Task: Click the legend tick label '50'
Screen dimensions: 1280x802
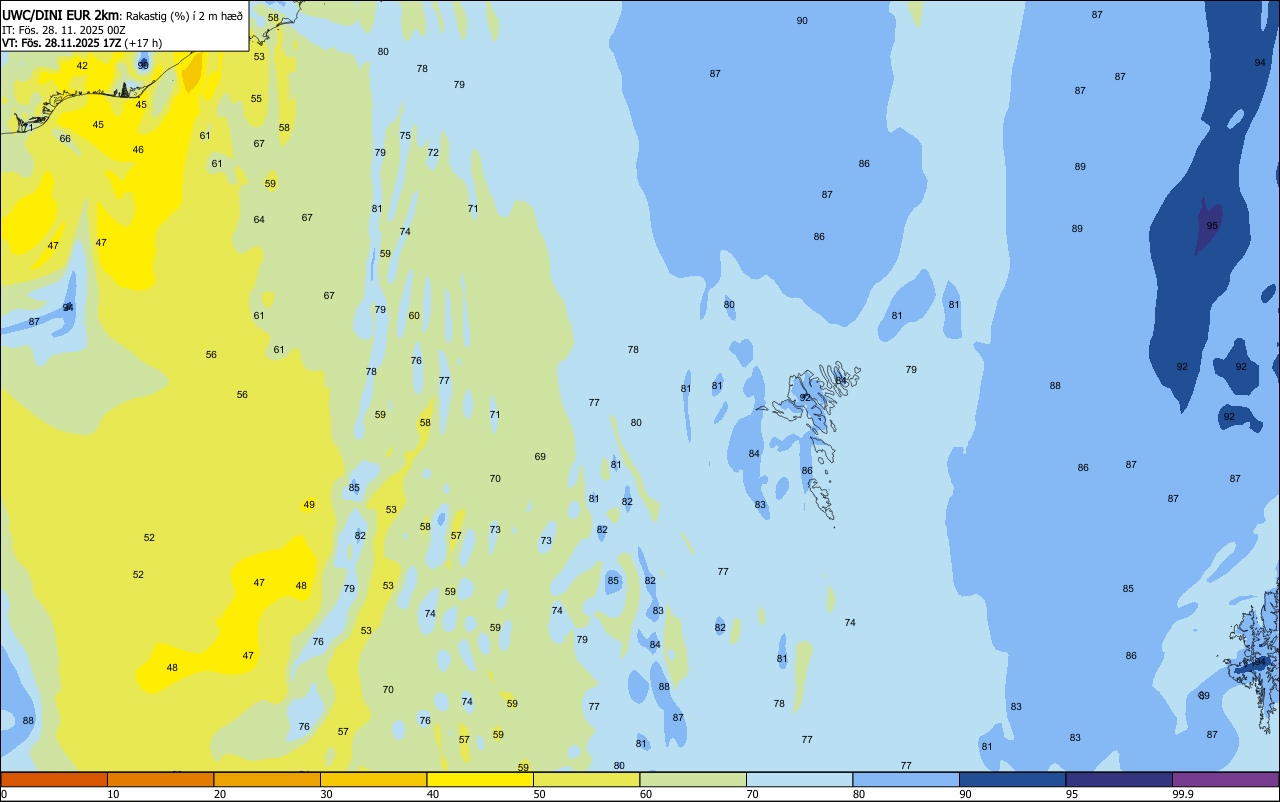Action: point(539,794)
